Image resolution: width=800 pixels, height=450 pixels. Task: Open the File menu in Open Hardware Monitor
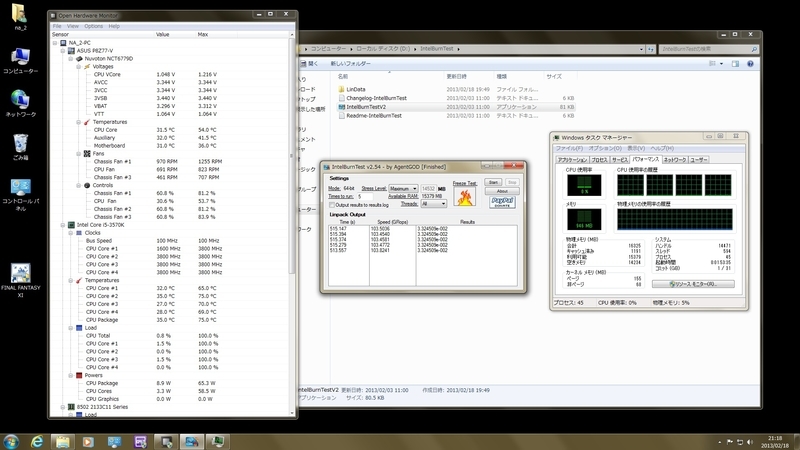pos(57,26)
